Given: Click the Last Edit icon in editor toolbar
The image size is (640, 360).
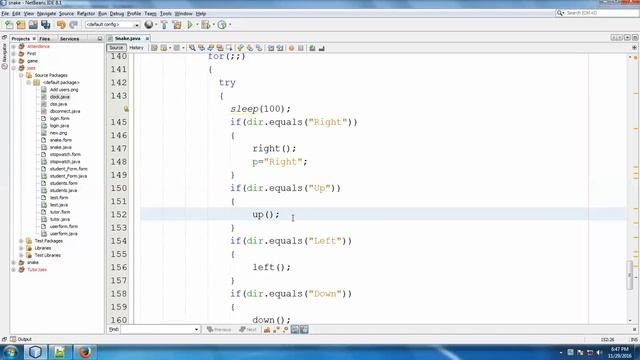Looking at the screenshot, I should coord(154,48).
